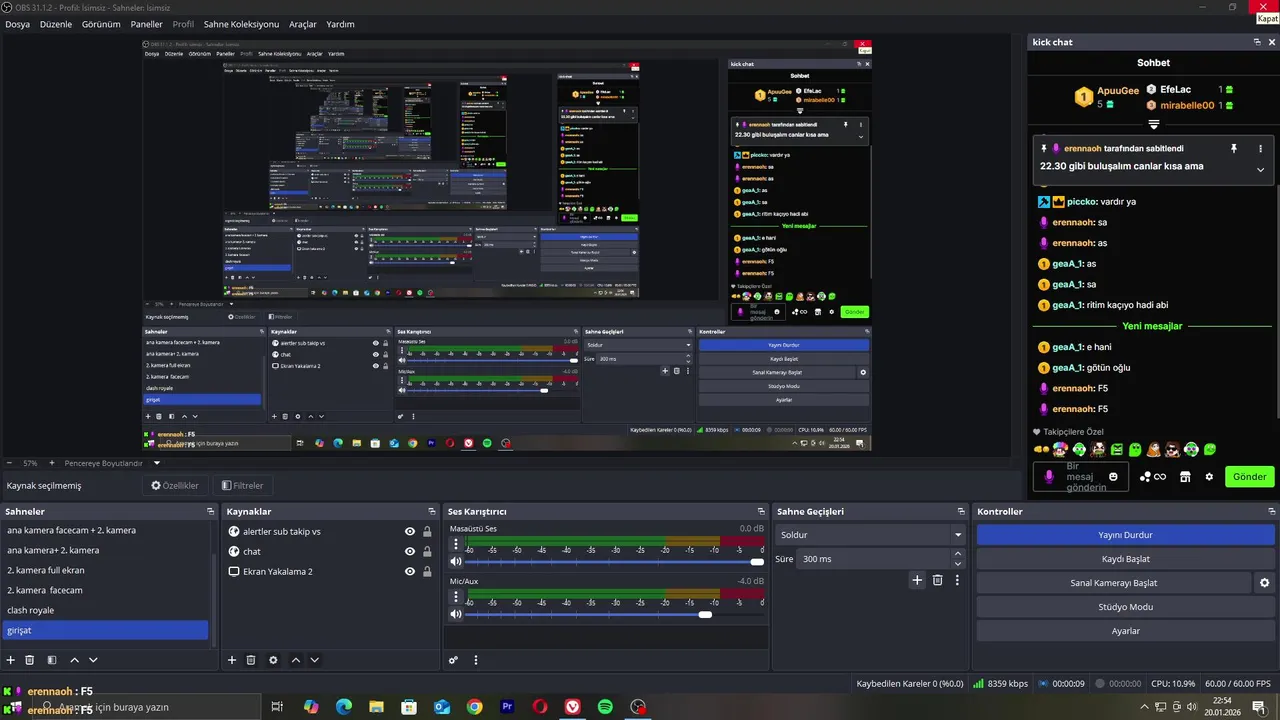This screenshot has width=1280, height=720.
Task: Undock the Kaynaklar panel
Action: coord(430,511)
